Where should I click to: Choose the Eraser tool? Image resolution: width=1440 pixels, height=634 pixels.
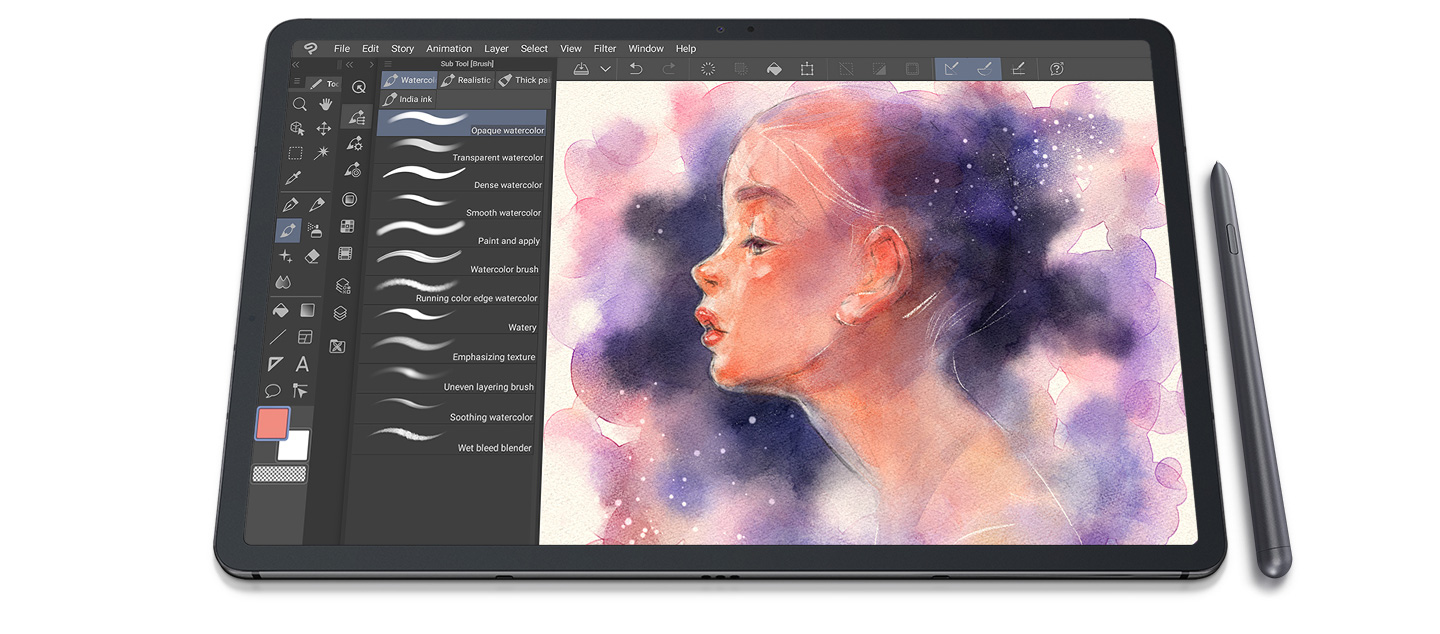312,257
